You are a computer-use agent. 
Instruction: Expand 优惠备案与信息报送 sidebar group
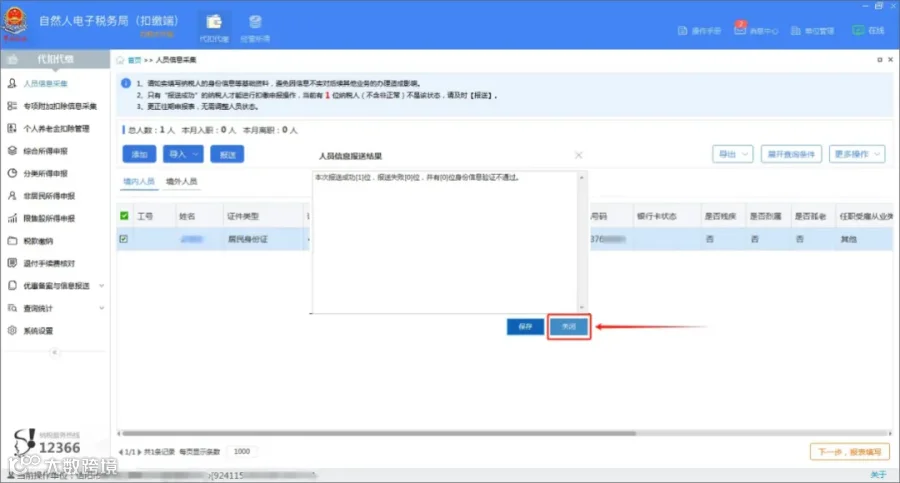pyautogui.click(x=55, y=286)
